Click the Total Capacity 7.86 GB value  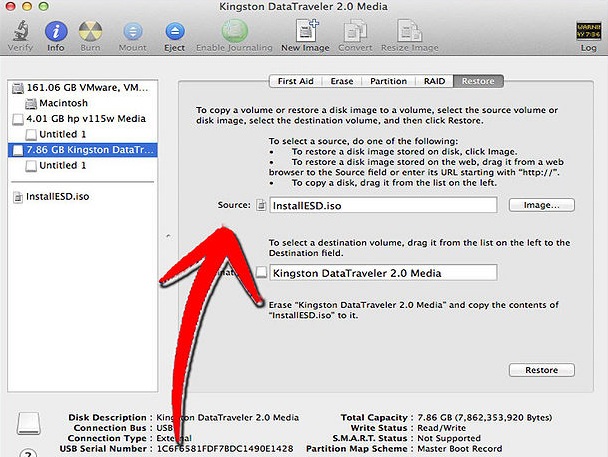tap(484, 417)
